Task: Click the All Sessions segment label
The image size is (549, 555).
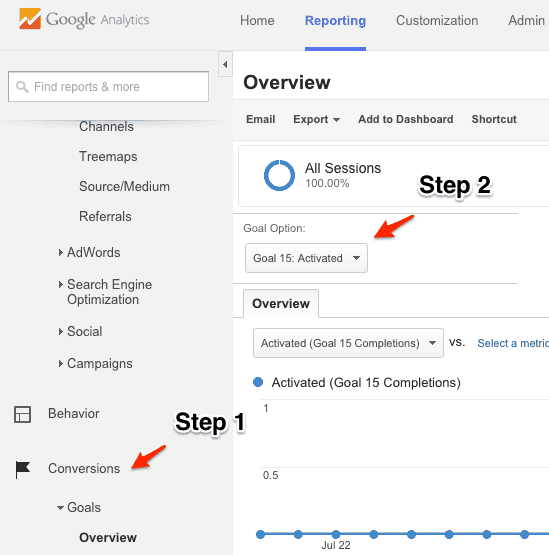Action: (343, 168)
